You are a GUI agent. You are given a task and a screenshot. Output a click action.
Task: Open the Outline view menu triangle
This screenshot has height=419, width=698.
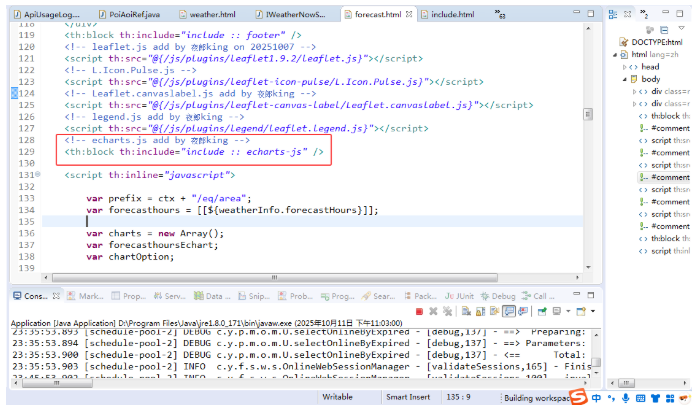coord(681,28)
